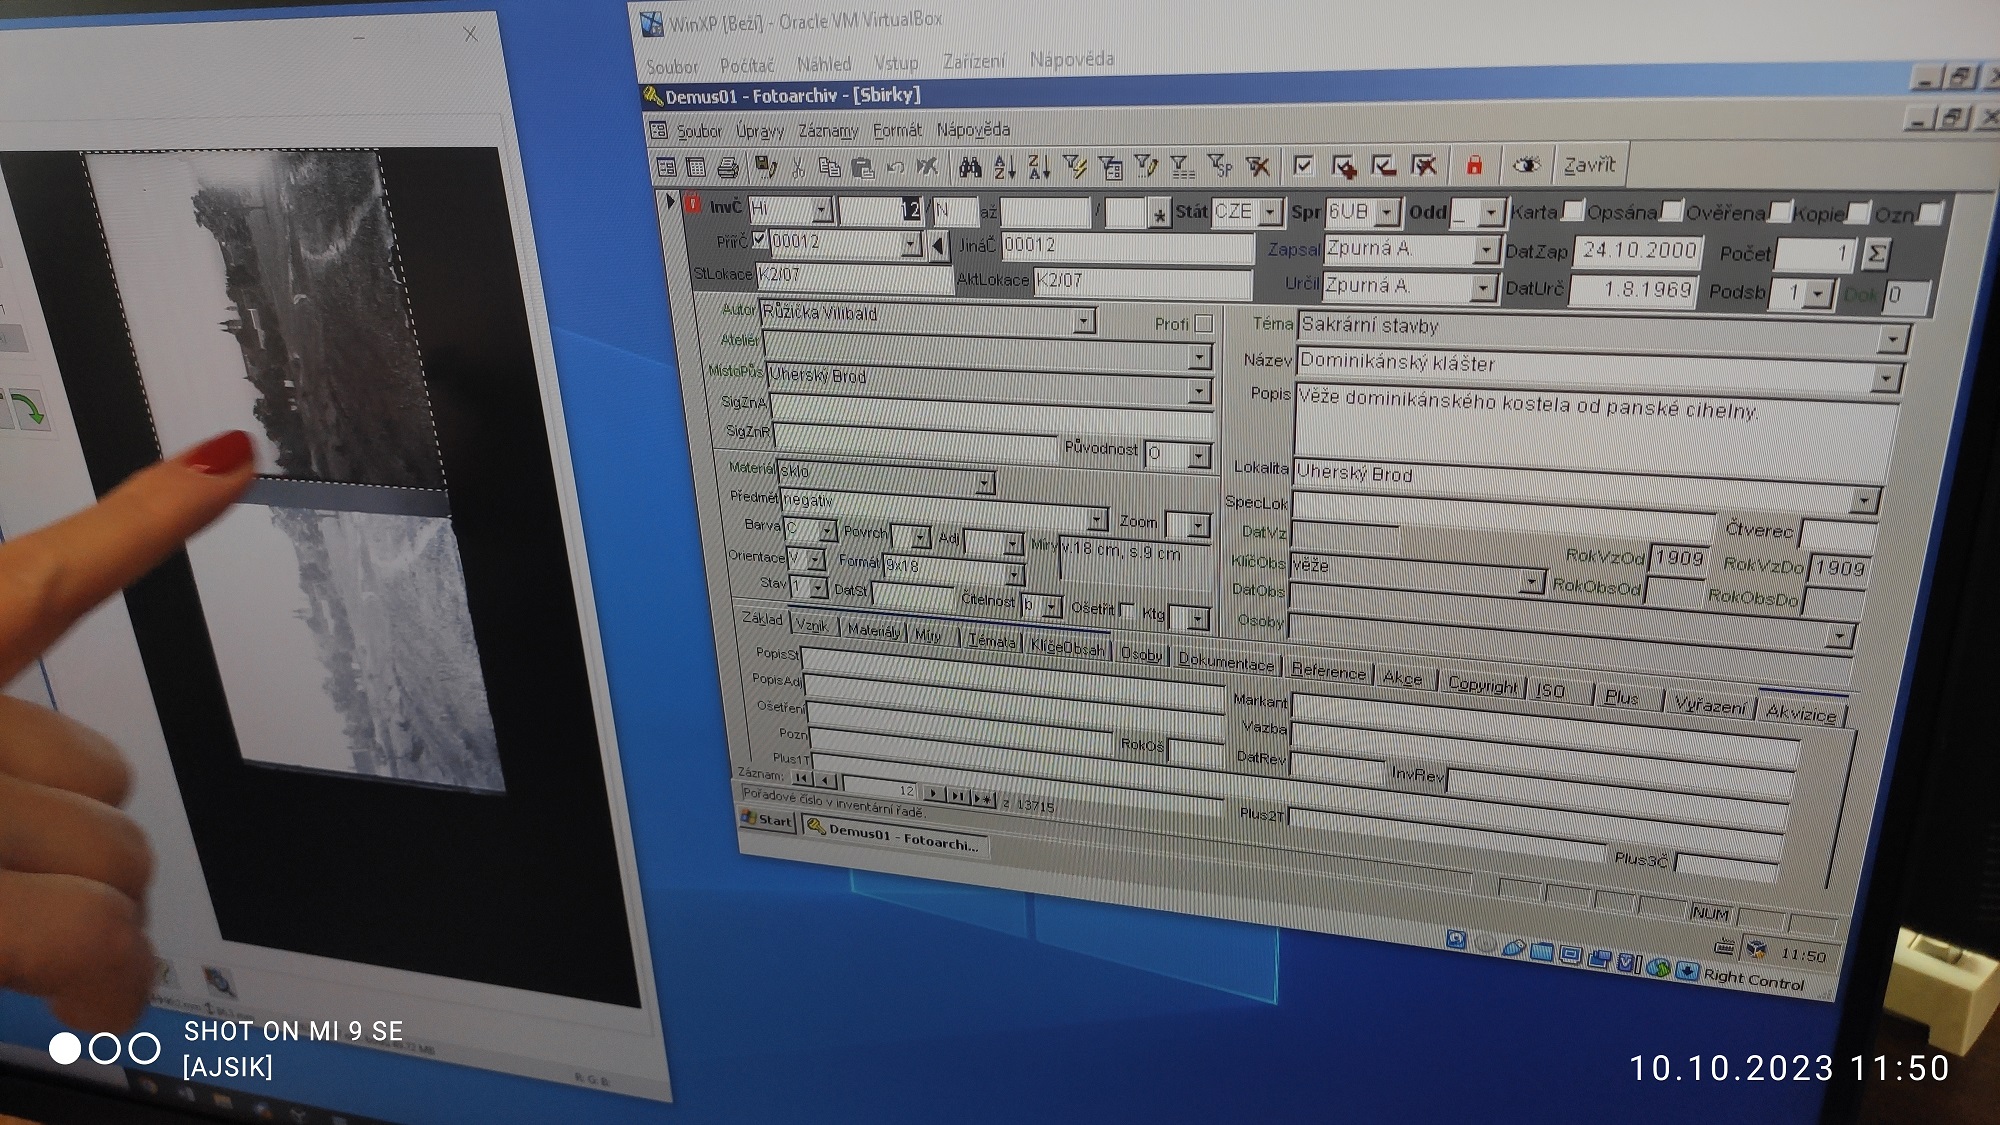The height and width of the screenshot is (1125, 2000).
Task: Click the filter SP funnel icon
Action: coord(1219,165)
